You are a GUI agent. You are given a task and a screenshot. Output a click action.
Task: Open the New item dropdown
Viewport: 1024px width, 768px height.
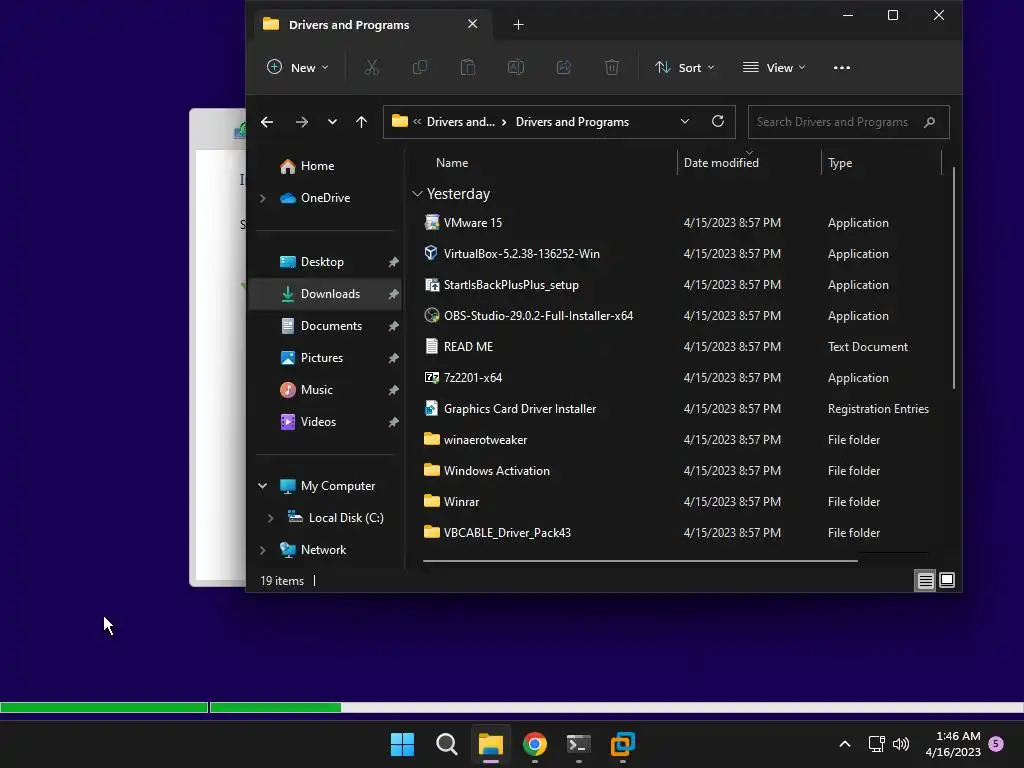click(298, 67)
